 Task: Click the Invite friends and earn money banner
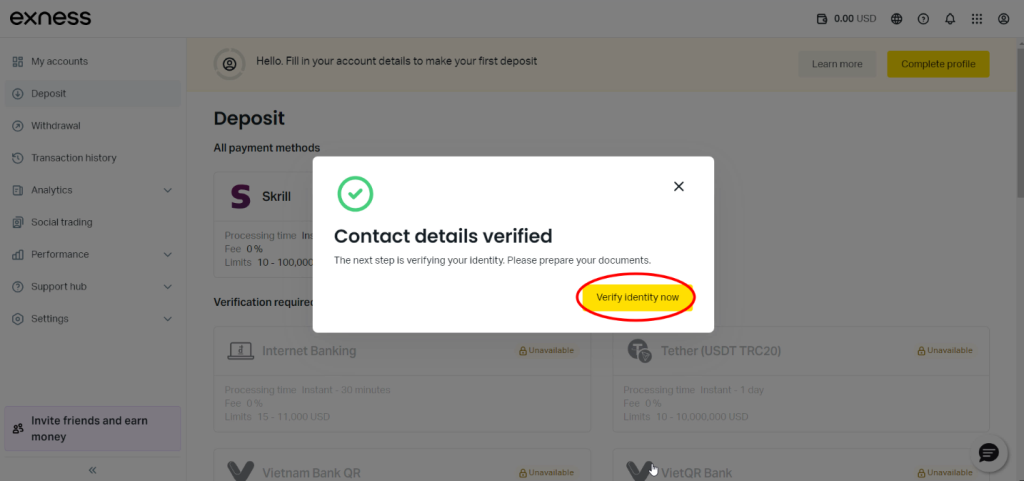pos(92,429)
